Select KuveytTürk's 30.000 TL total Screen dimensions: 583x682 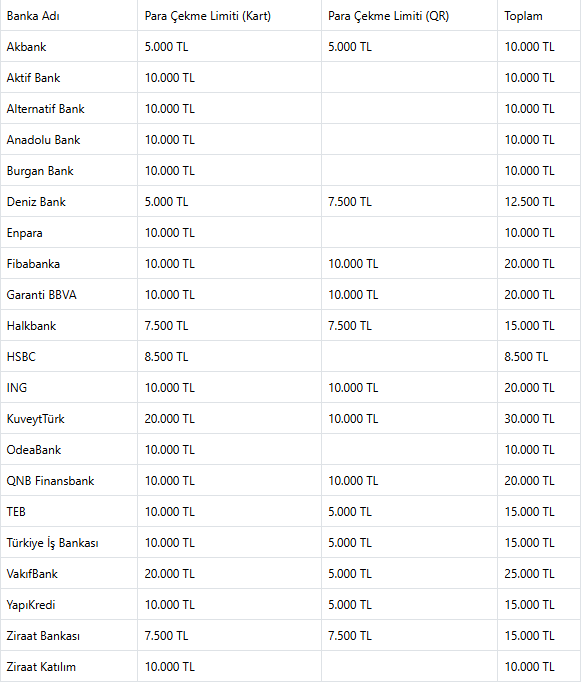pos(529,419)
